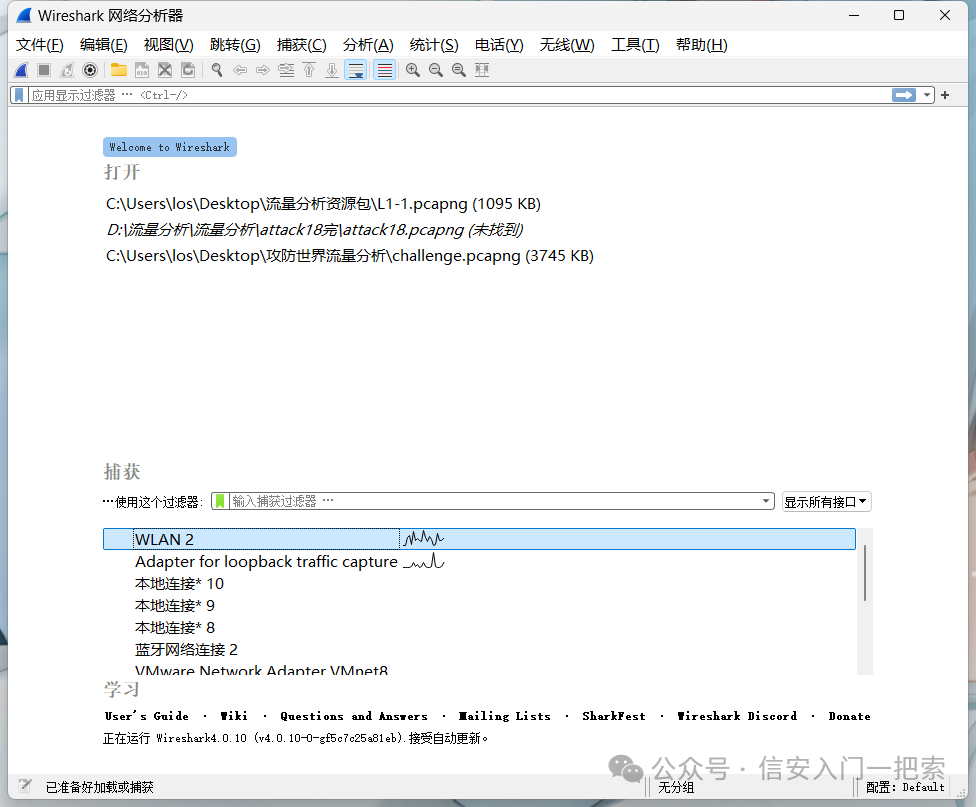Open the 显示所有接口 dropdown
The width and height of the screenshot is (976, 807).
coord(826,502)
